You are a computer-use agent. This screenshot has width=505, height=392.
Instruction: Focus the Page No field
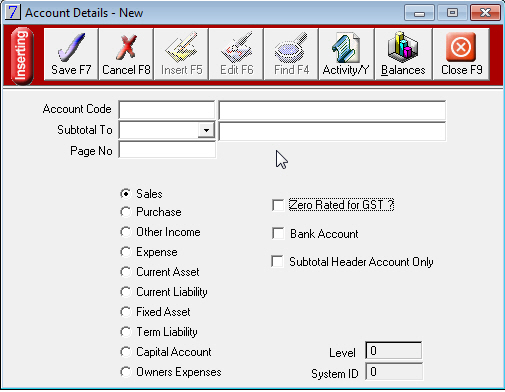[x=167, y=150]
